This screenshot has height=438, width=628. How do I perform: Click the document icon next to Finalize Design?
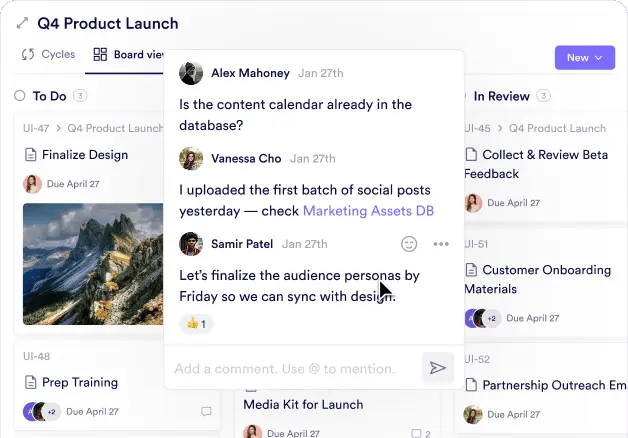(31, 155)
